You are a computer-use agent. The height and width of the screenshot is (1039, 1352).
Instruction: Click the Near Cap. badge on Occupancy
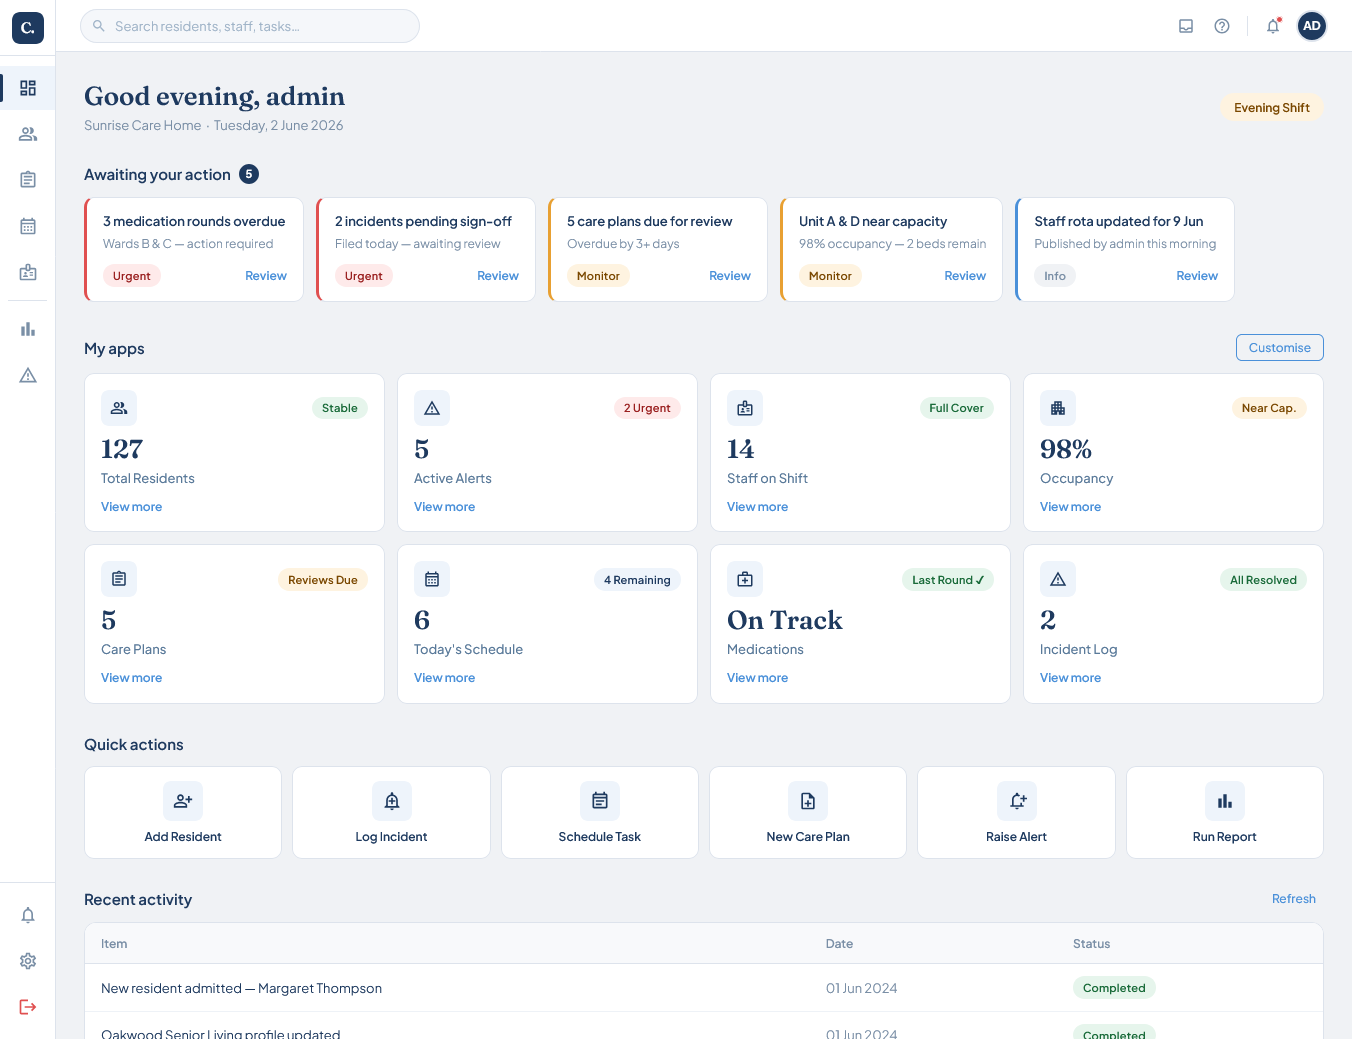click(1269, 408)
